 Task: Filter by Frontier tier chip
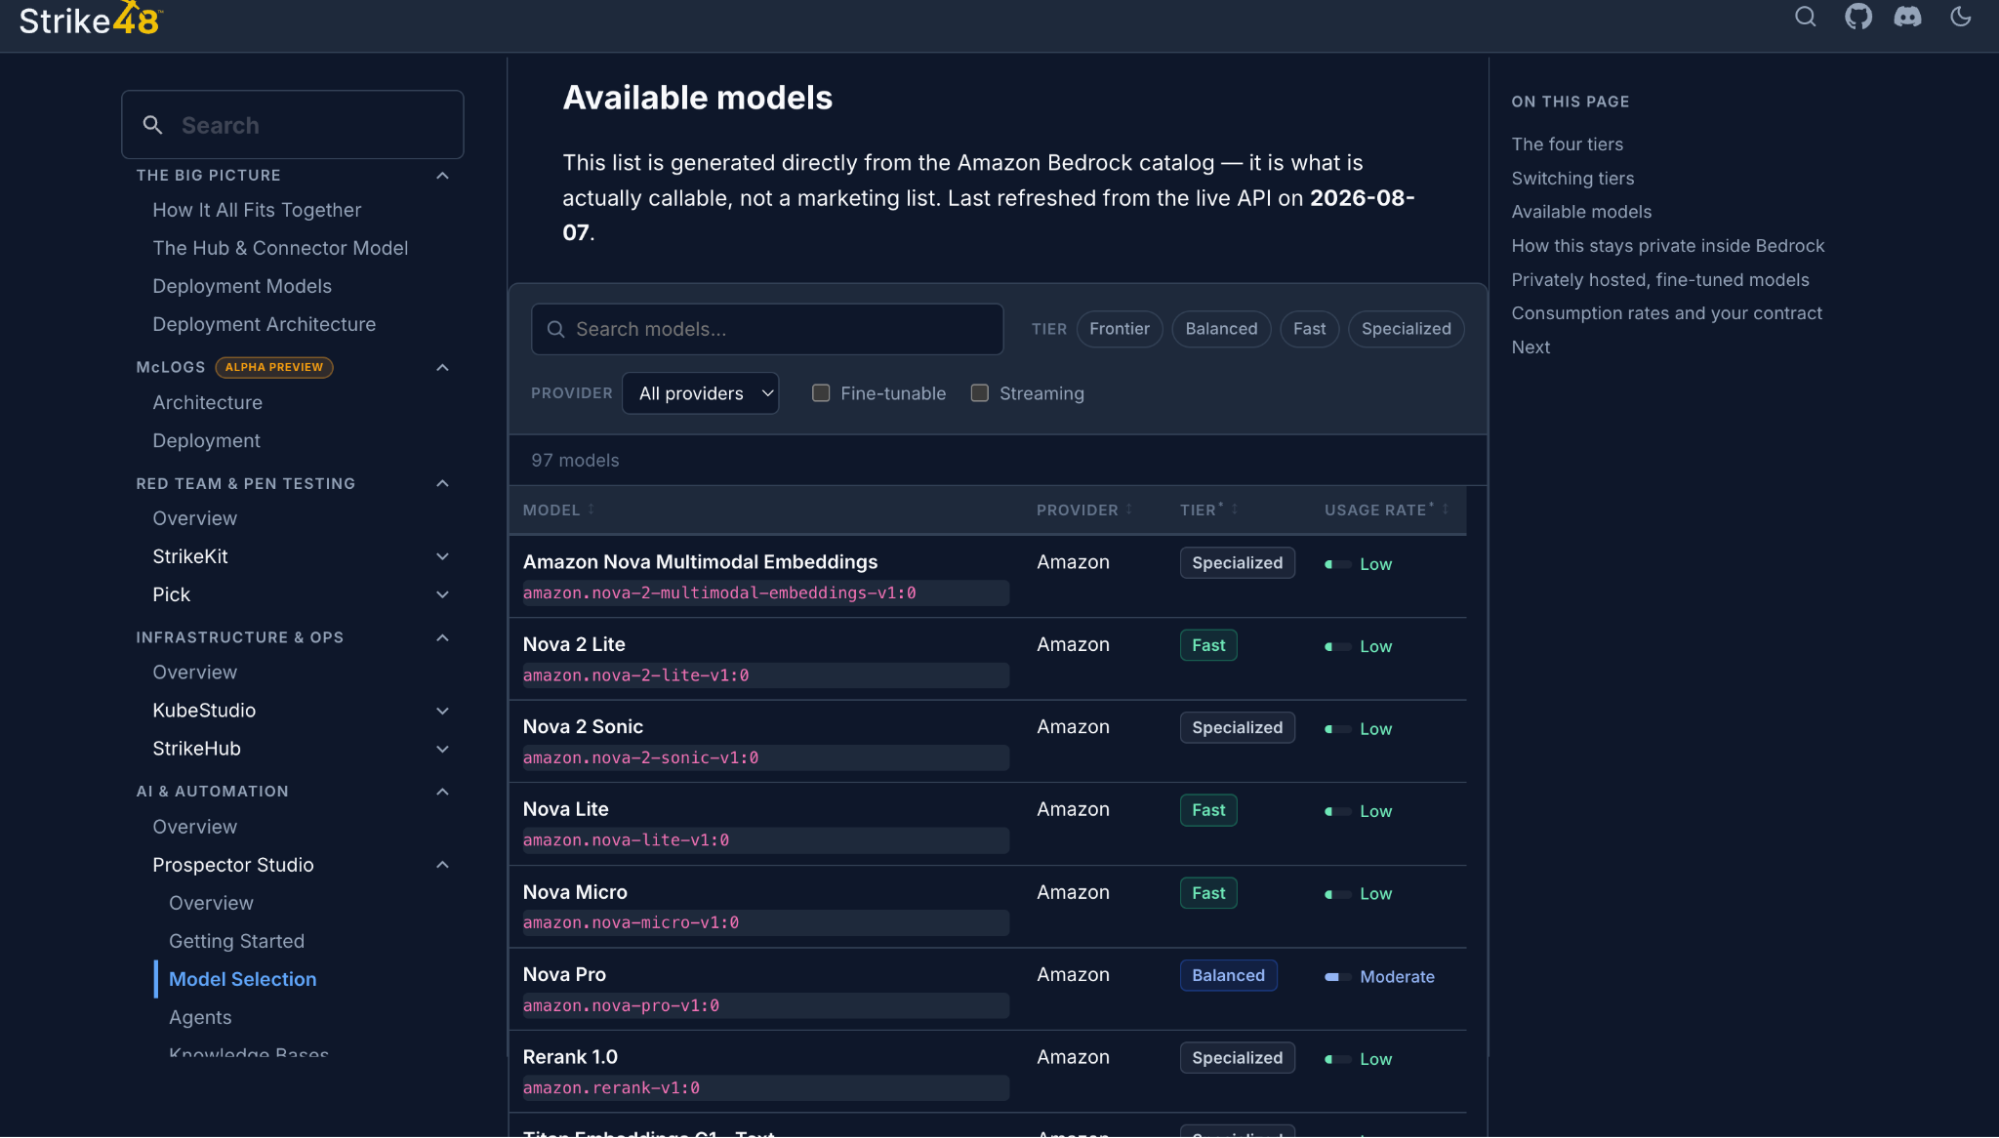(1120, 329)
